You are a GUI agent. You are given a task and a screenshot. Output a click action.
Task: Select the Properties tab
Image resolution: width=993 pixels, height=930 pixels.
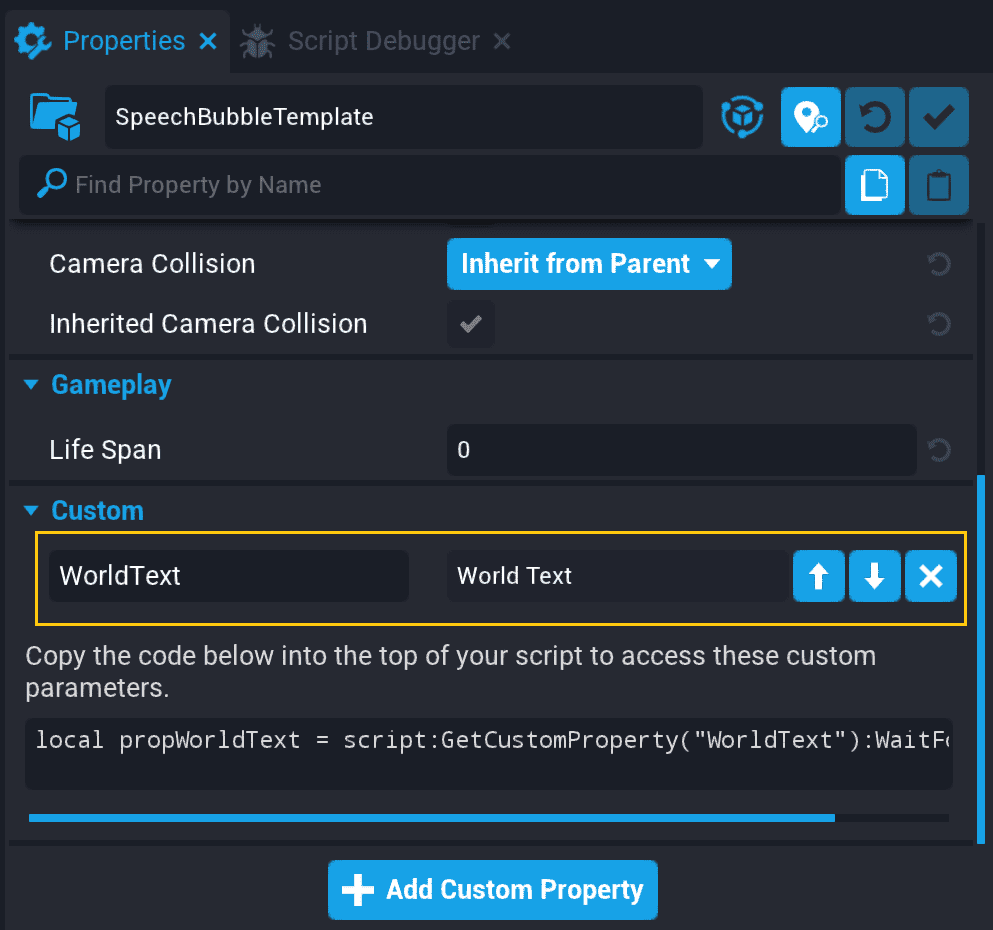coord(122,41)
